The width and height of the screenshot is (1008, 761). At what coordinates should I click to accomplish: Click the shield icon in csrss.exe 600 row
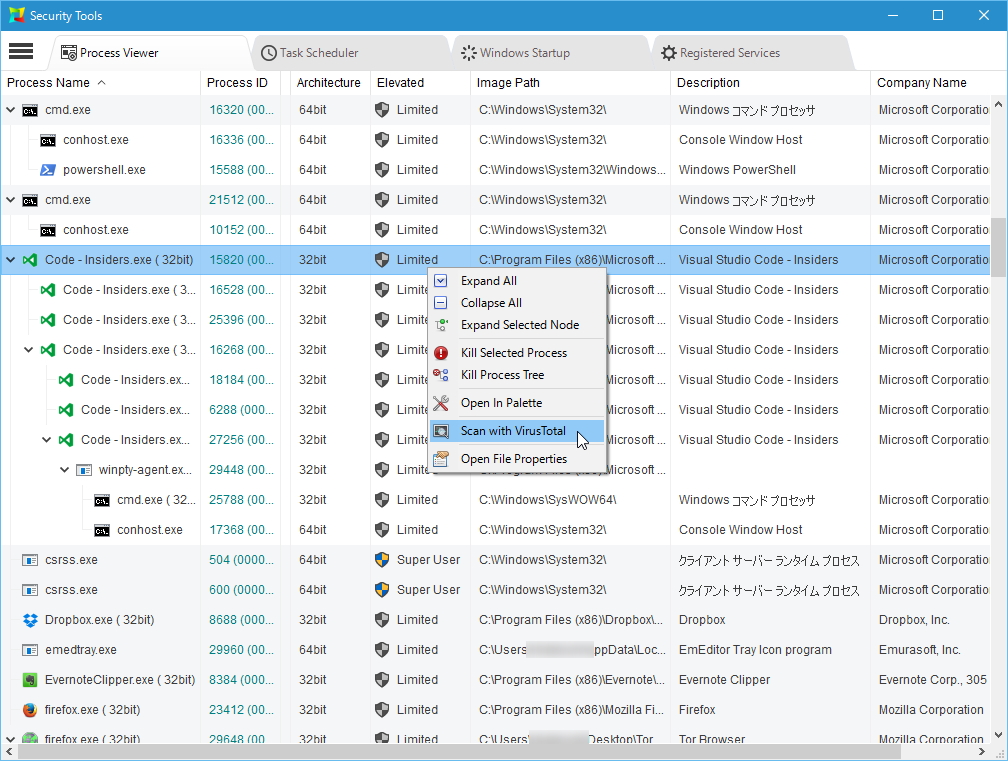pyautogui.click(x=382, y=590)
